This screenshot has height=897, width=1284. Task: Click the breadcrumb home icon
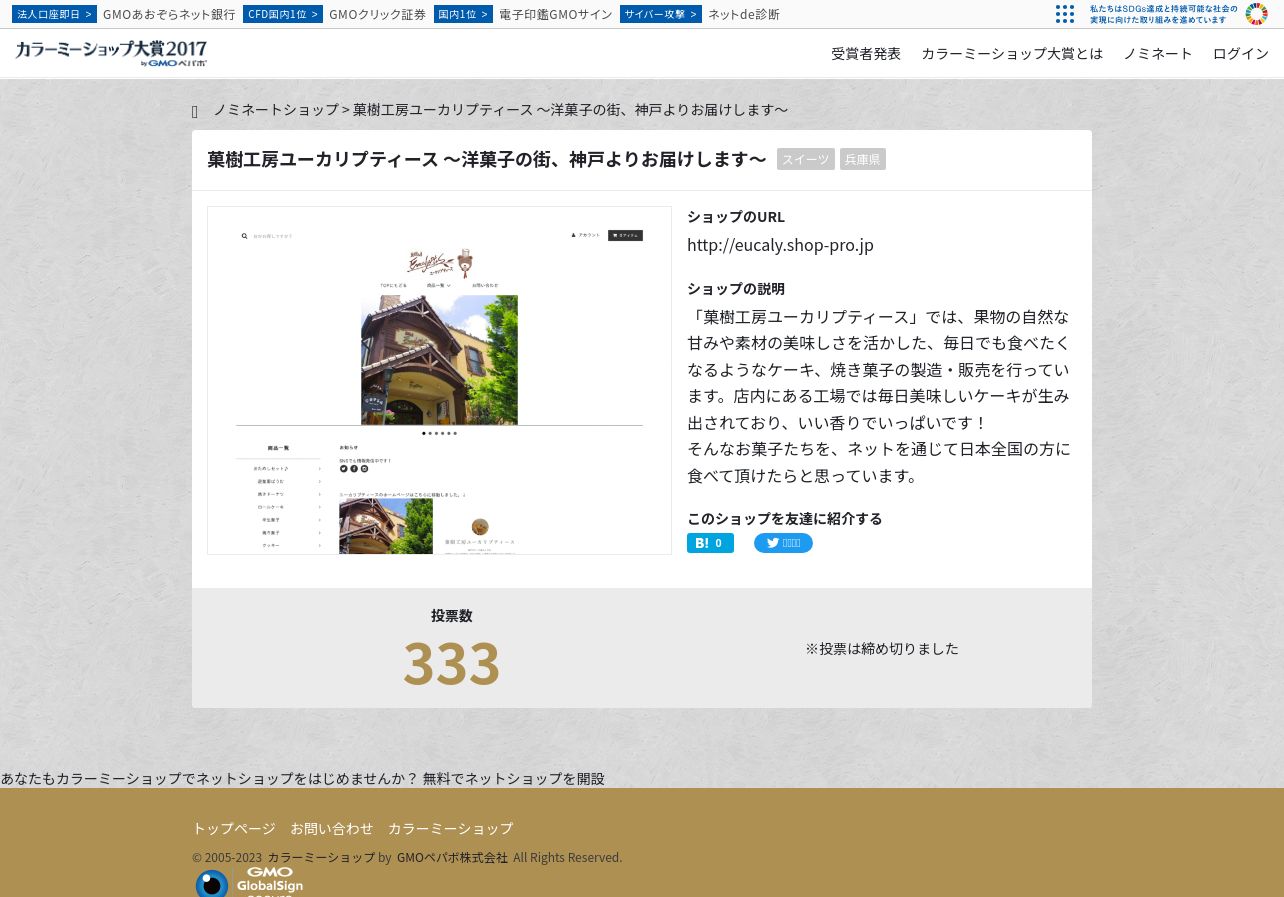(195, 111)
